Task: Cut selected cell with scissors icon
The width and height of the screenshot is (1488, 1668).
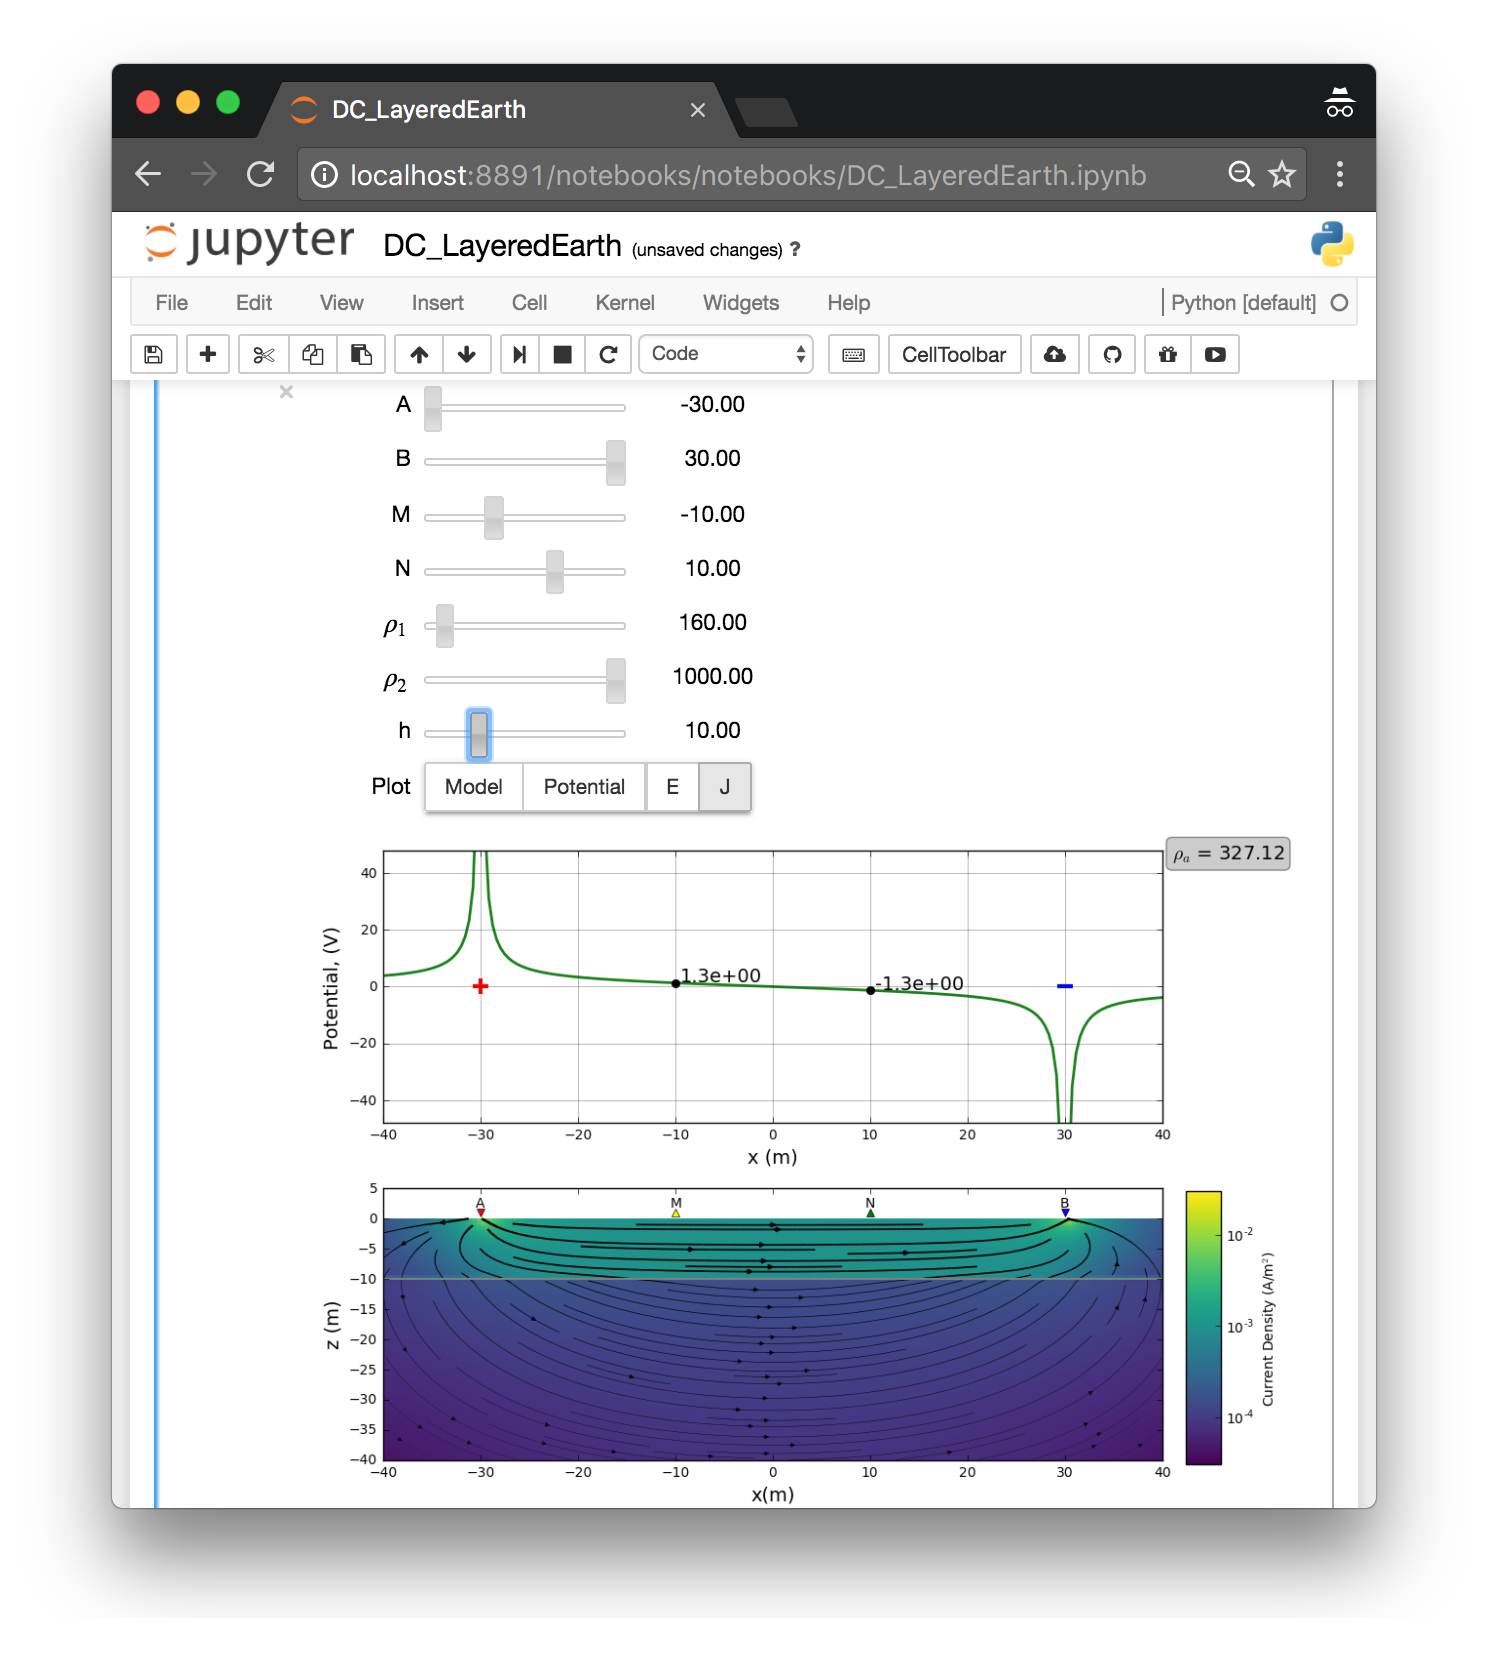Action: click(x=264, y=354)
